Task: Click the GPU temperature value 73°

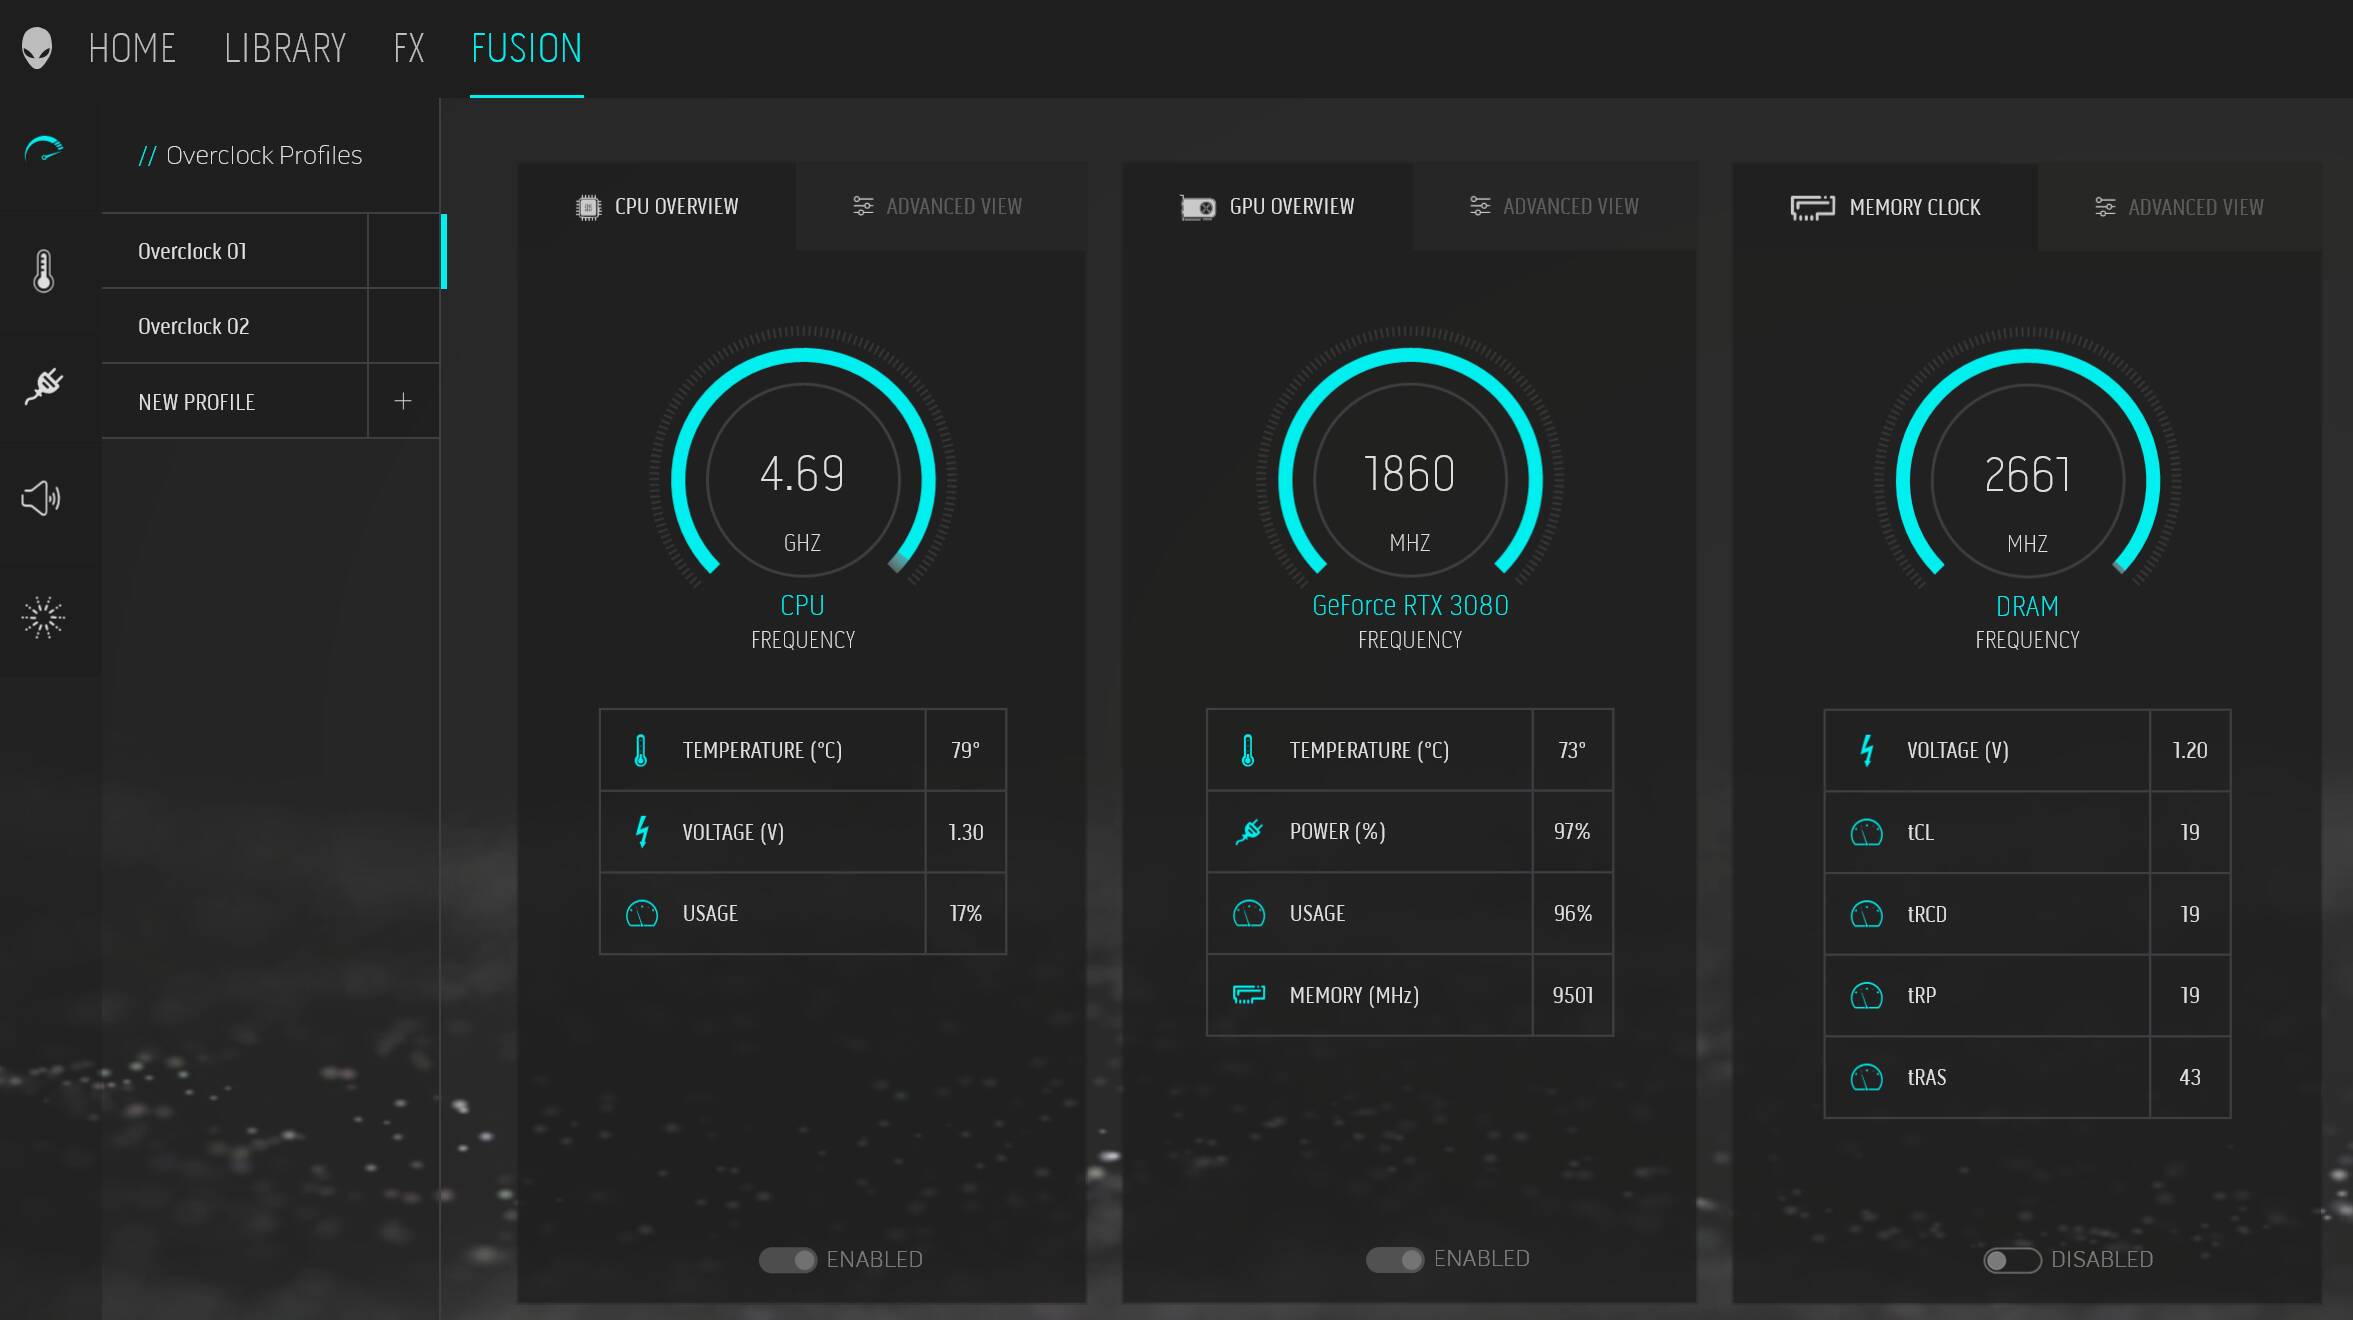Action: coord(1572,750)
